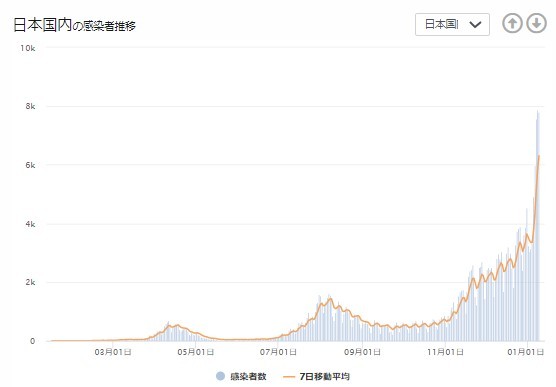Screen dimensions: 556x387
Task: Click the down arrow circle icon
Action: (536, 24)
